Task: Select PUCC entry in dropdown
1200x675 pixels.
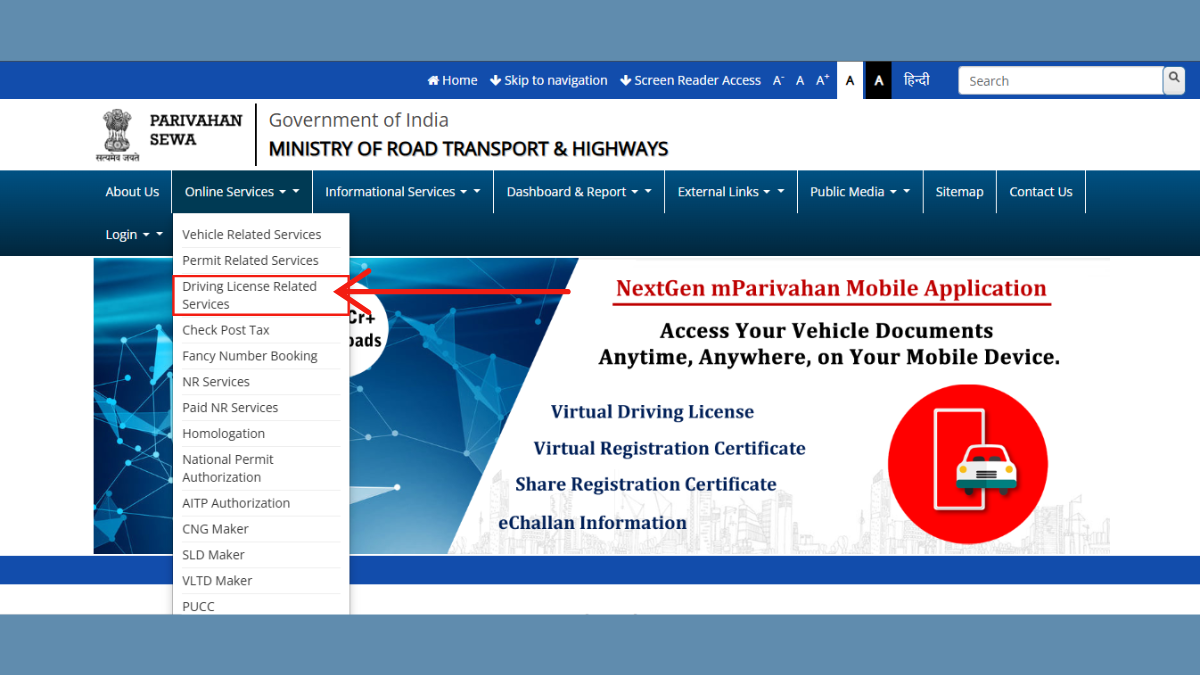Action: click(198, 606)
